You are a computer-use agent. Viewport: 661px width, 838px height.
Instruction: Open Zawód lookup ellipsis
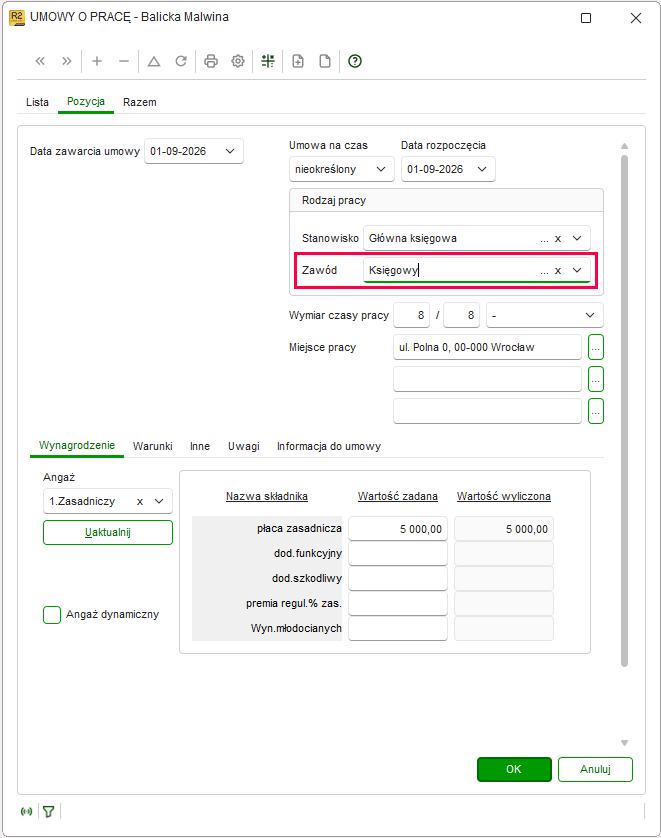click(x=544, y=271)
